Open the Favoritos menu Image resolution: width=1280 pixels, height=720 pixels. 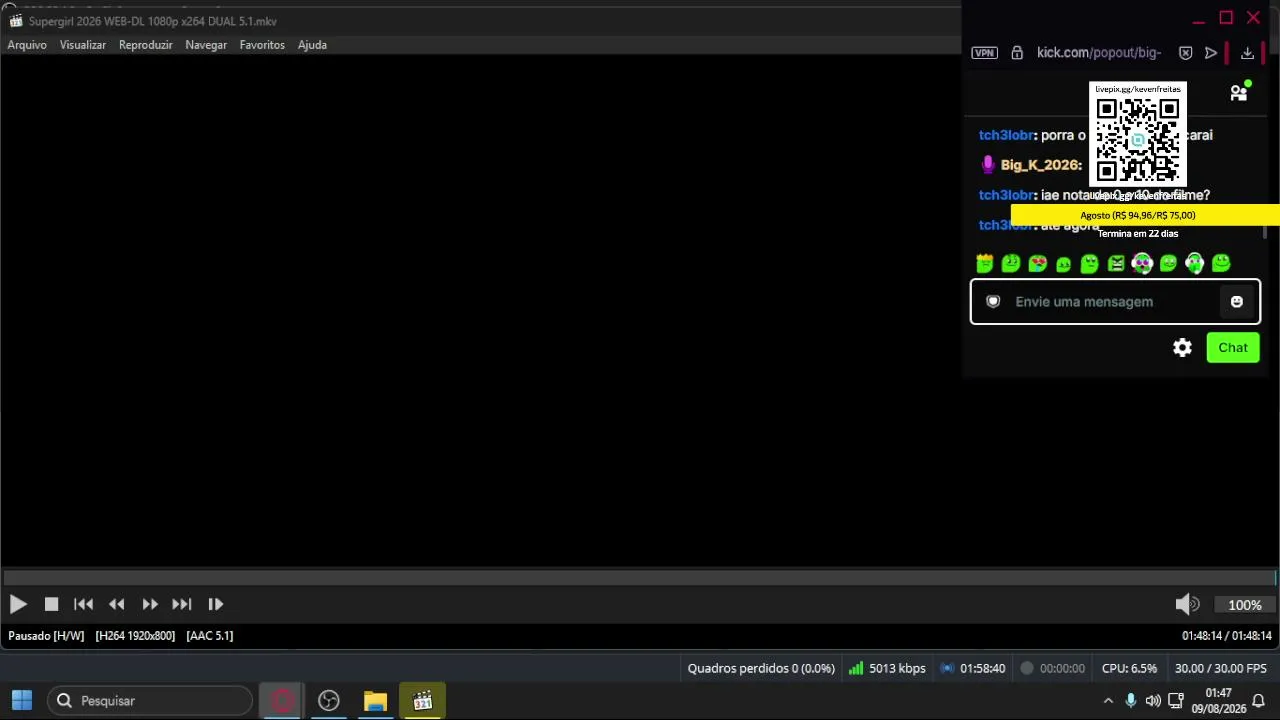[262, 45]
